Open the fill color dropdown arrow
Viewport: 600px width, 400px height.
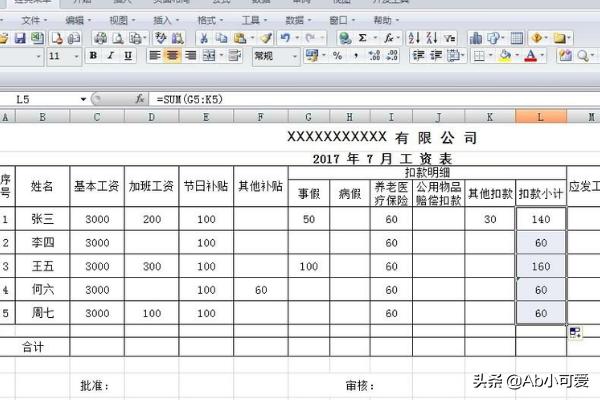point(517,56)
